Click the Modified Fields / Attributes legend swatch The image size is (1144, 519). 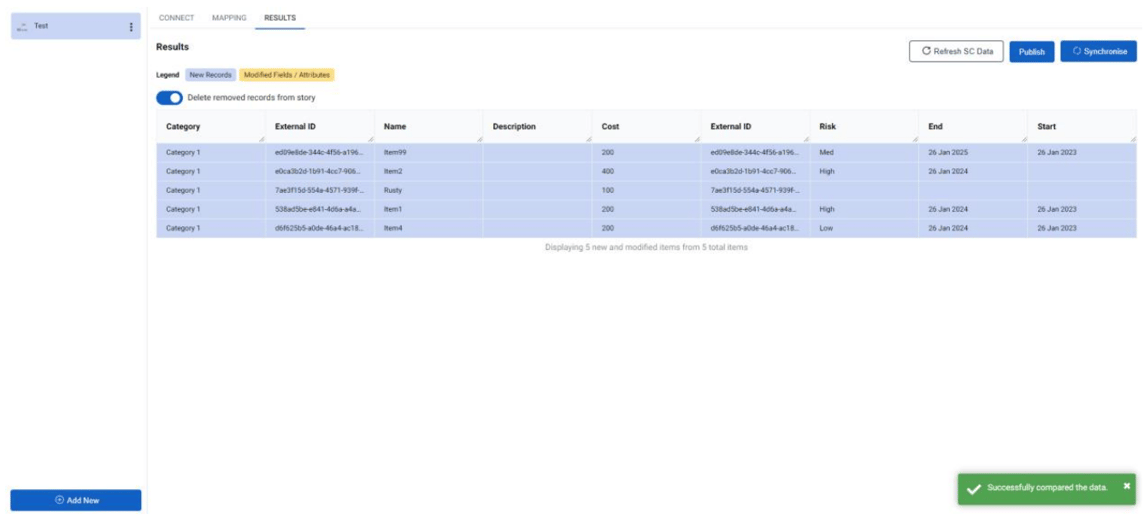[x=286, y=75]
